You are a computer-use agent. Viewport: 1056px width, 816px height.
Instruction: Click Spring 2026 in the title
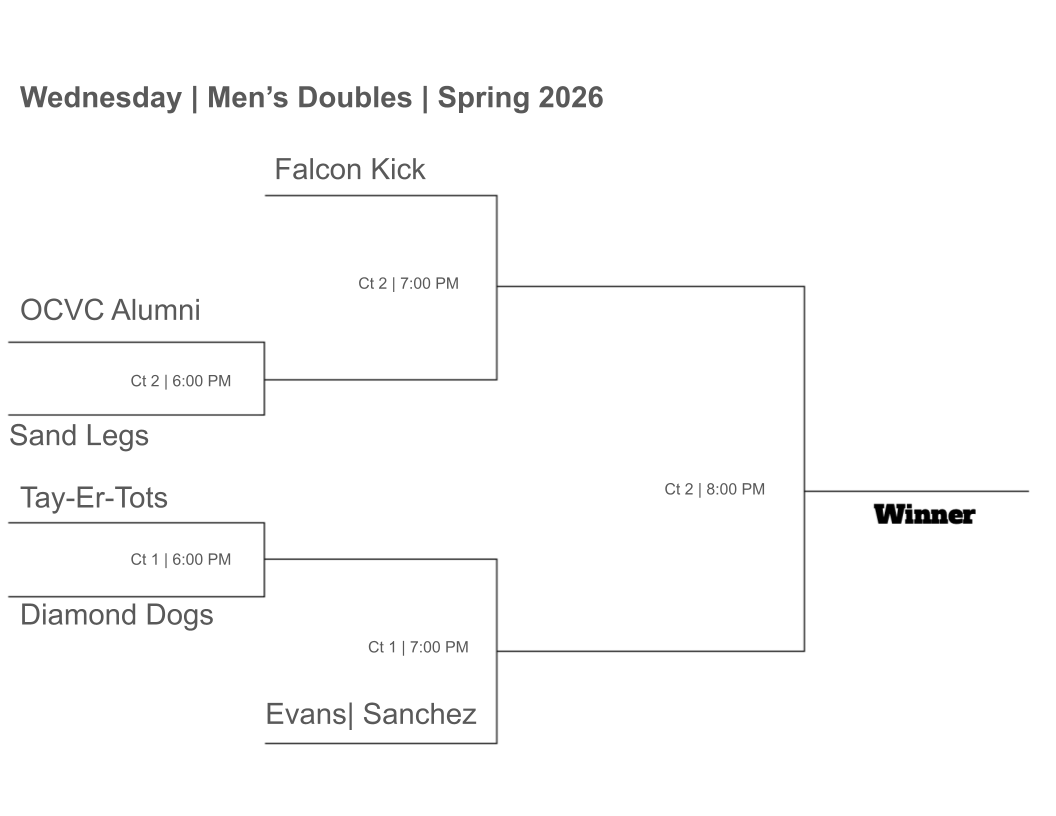(521, 98)
